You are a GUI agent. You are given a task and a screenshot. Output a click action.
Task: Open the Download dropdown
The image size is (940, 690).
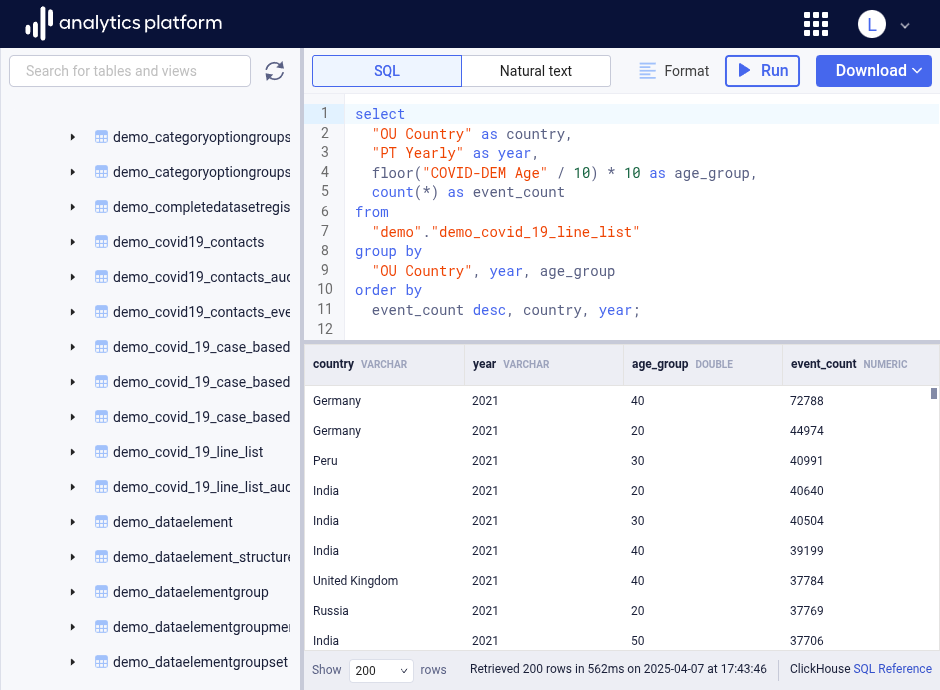click(x=873, y=71)
